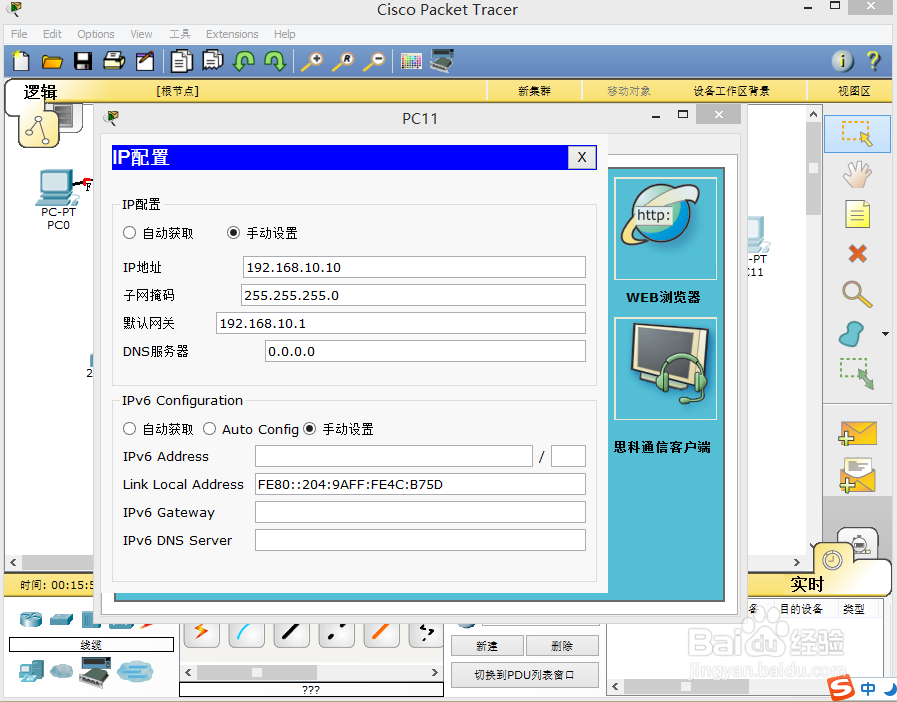This screenshot has width=897, height=702.
Task: Choose the Draw Polygon shape tool
Action: (851, 334)
